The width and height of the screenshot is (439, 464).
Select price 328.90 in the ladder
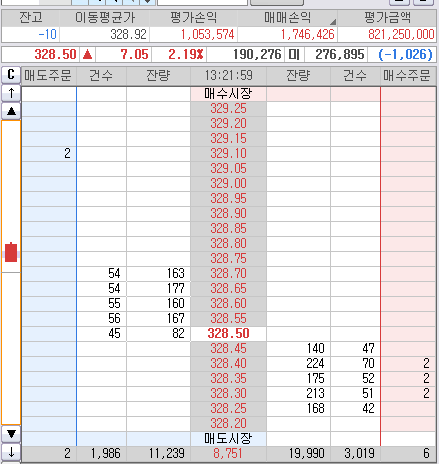click(228, 214)
